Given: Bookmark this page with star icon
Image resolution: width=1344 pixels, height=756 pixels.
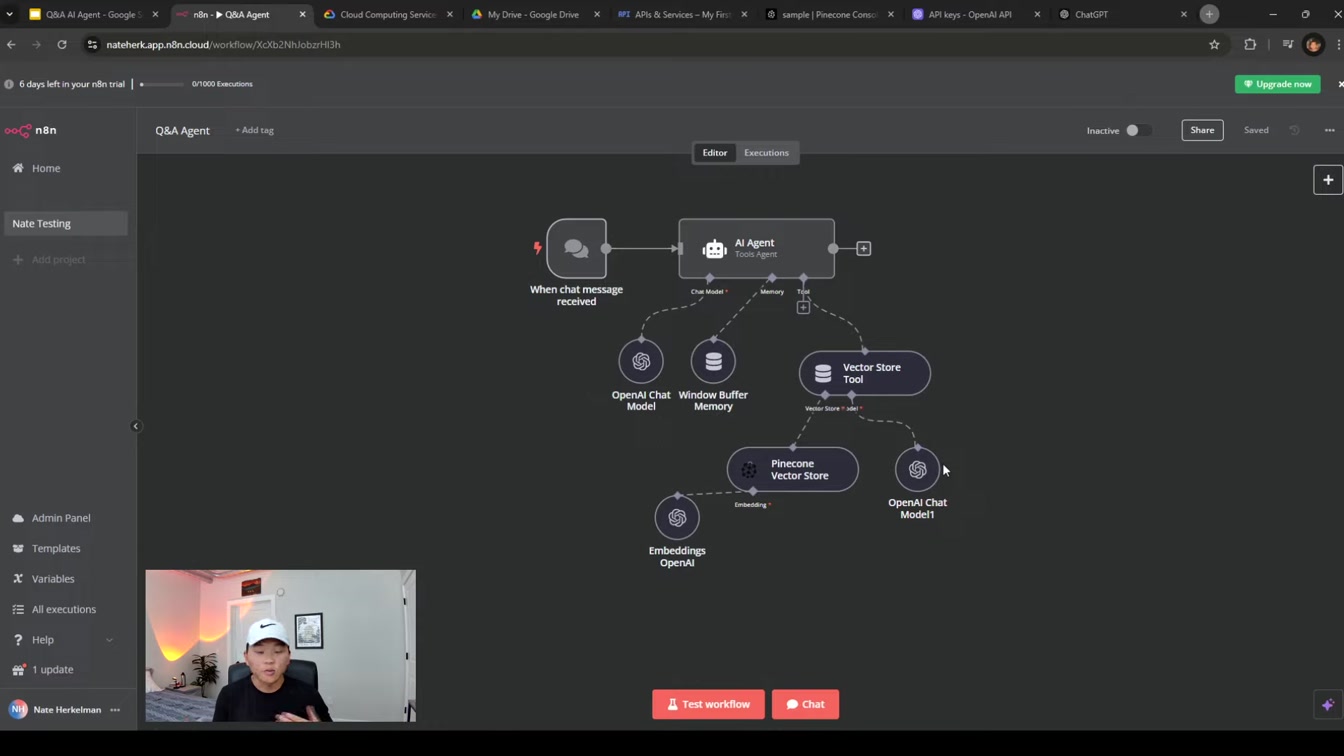Looking at the screenshot, I should [1214, 44].
